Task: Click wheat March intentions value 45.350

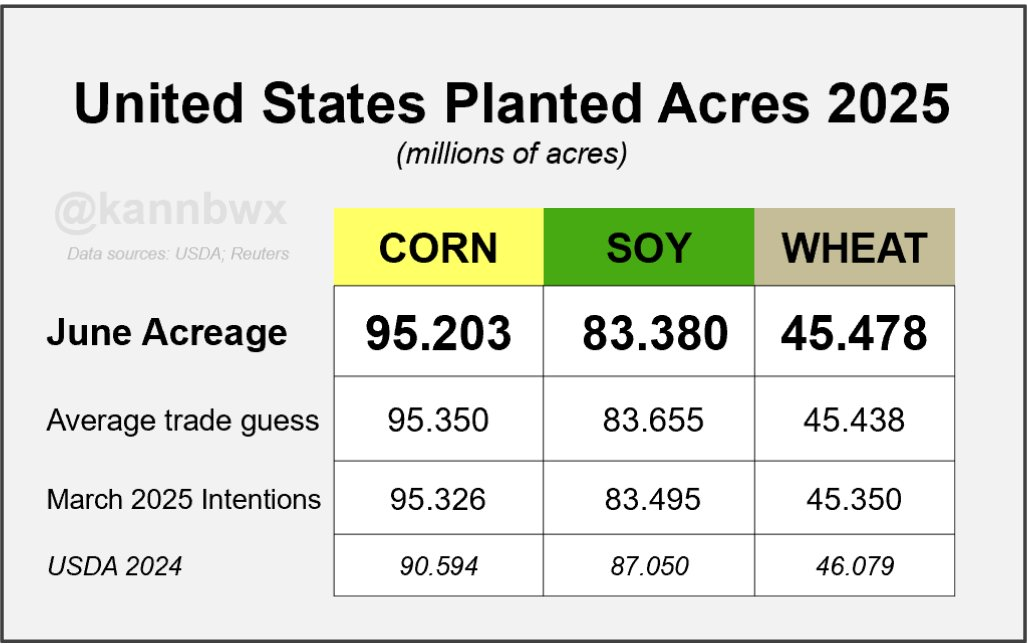Action: click(x=854, y=500)
